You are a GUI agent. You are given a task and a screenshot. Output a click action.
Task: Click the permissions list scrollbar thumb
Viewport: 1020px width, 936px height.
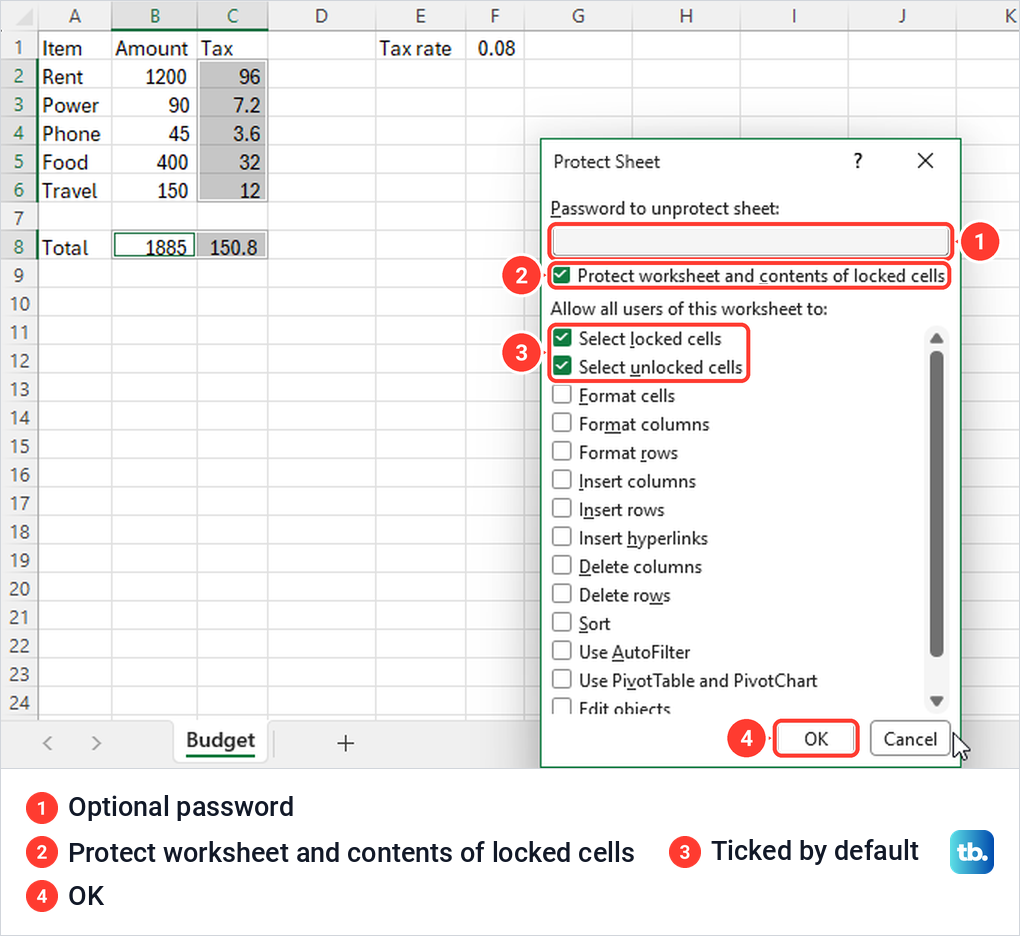(936, 504)
